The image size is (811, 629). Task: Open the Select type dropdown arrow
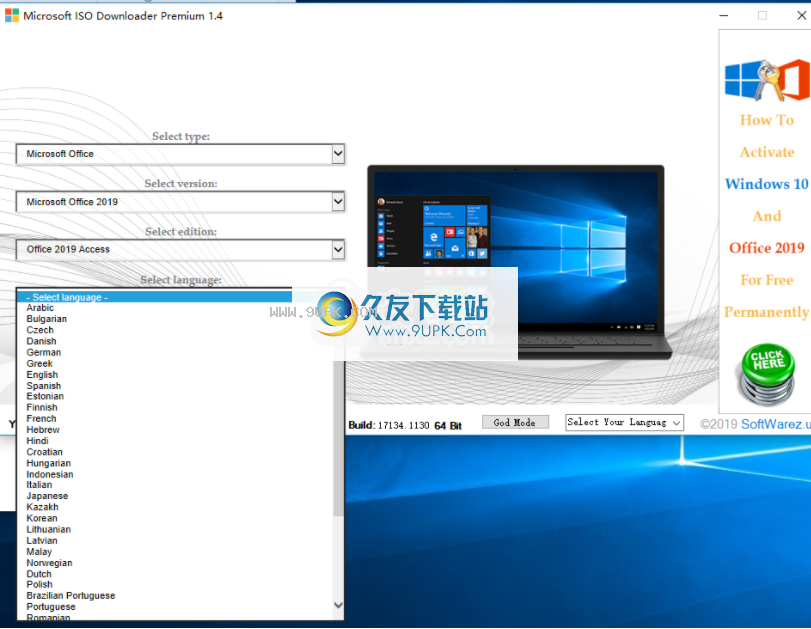(x=338, y=154)
